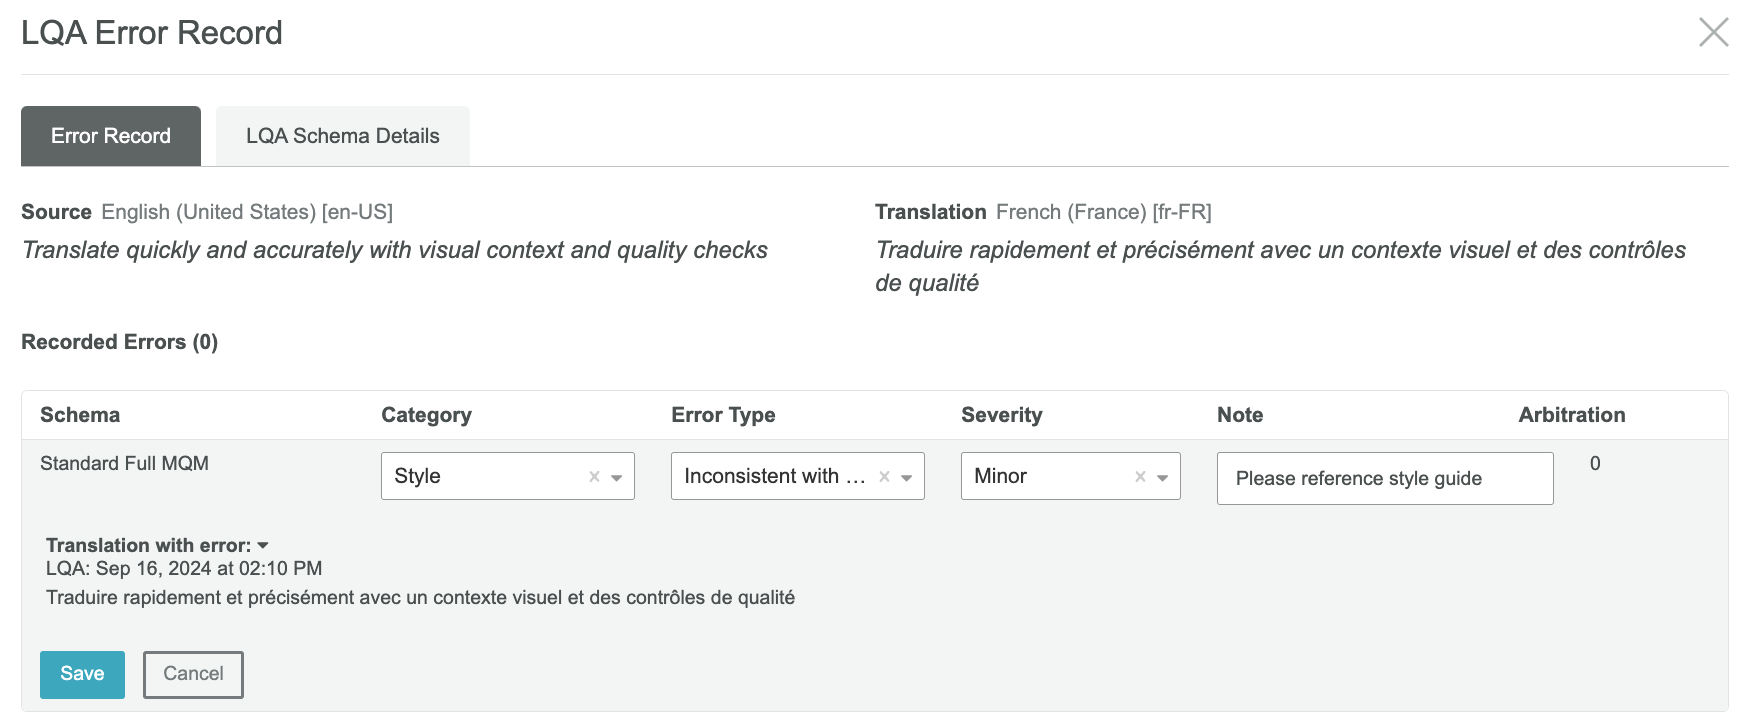Image resolution: width=1750 pixels, height=728 pixels.
Task: Click the Standard Full MQM schema cell
Action: 125,464
